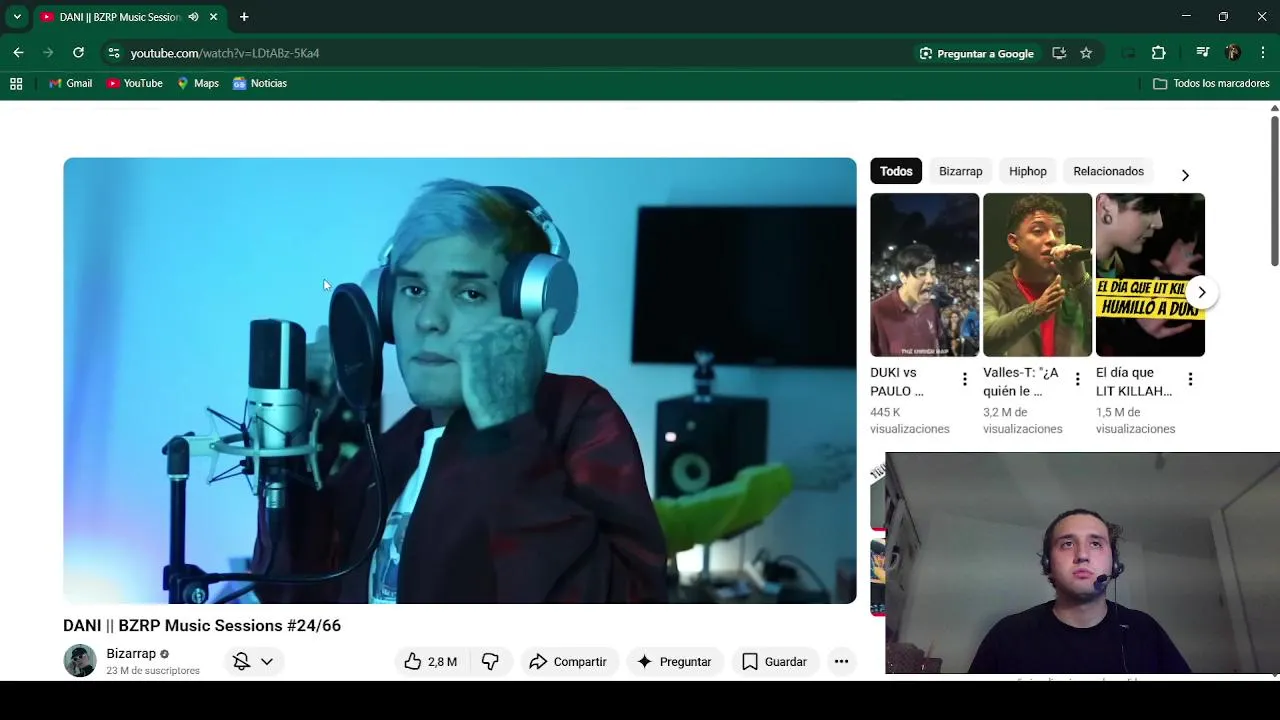
Task: Open the apps grid in bookmarks bar
Action: [16, 84]
